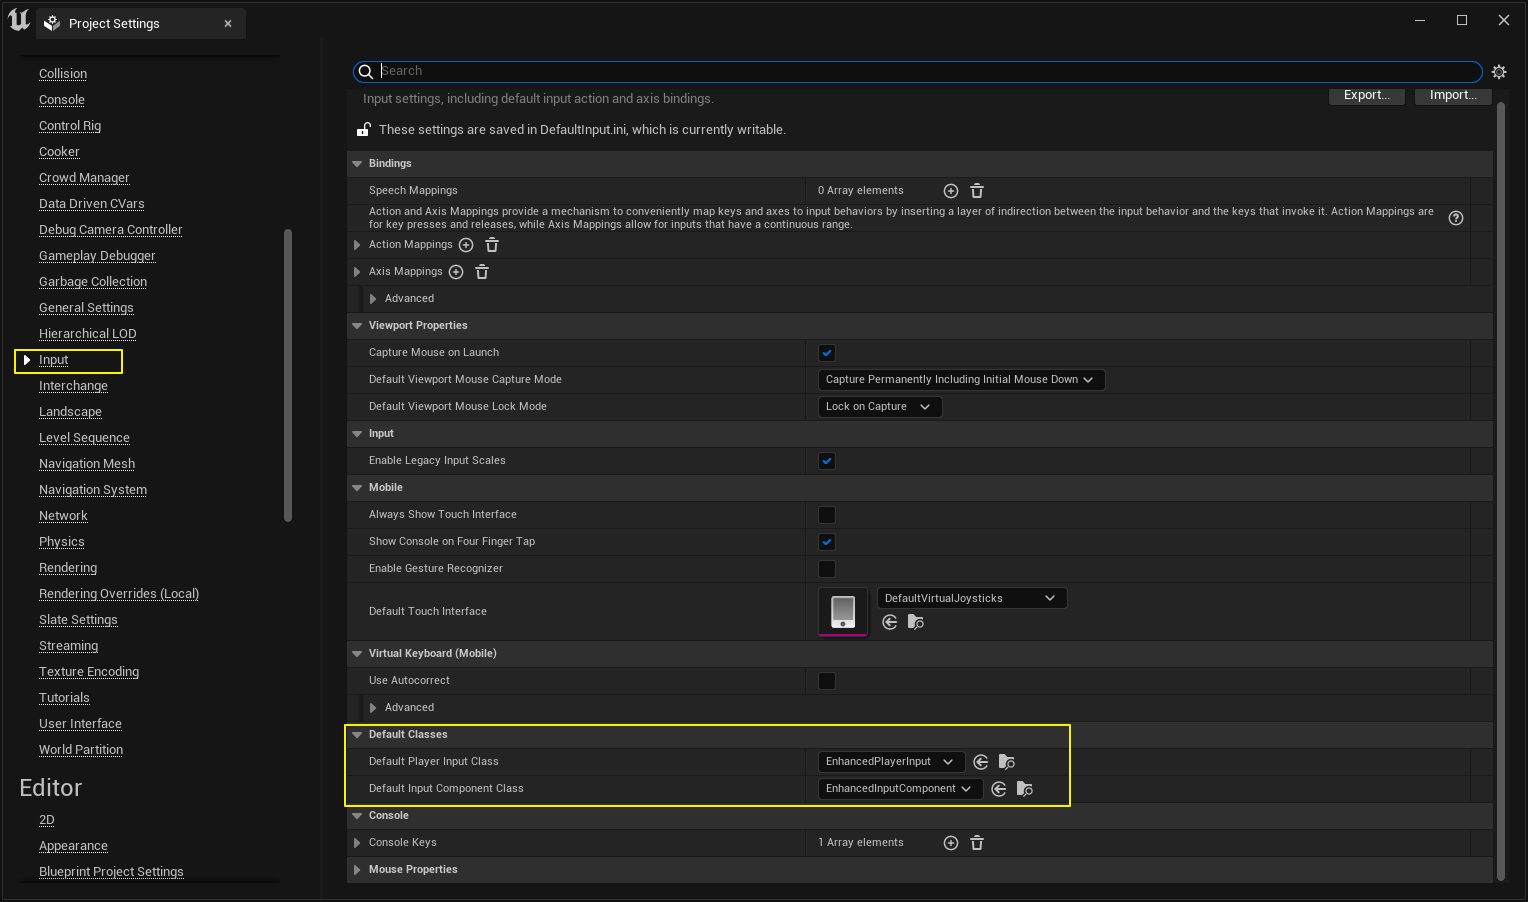Image resolution: width=1528 pixels, height=902 pixels.
Task: Toggle Use Autocorrect checkbox
Action: coord(827,681)
